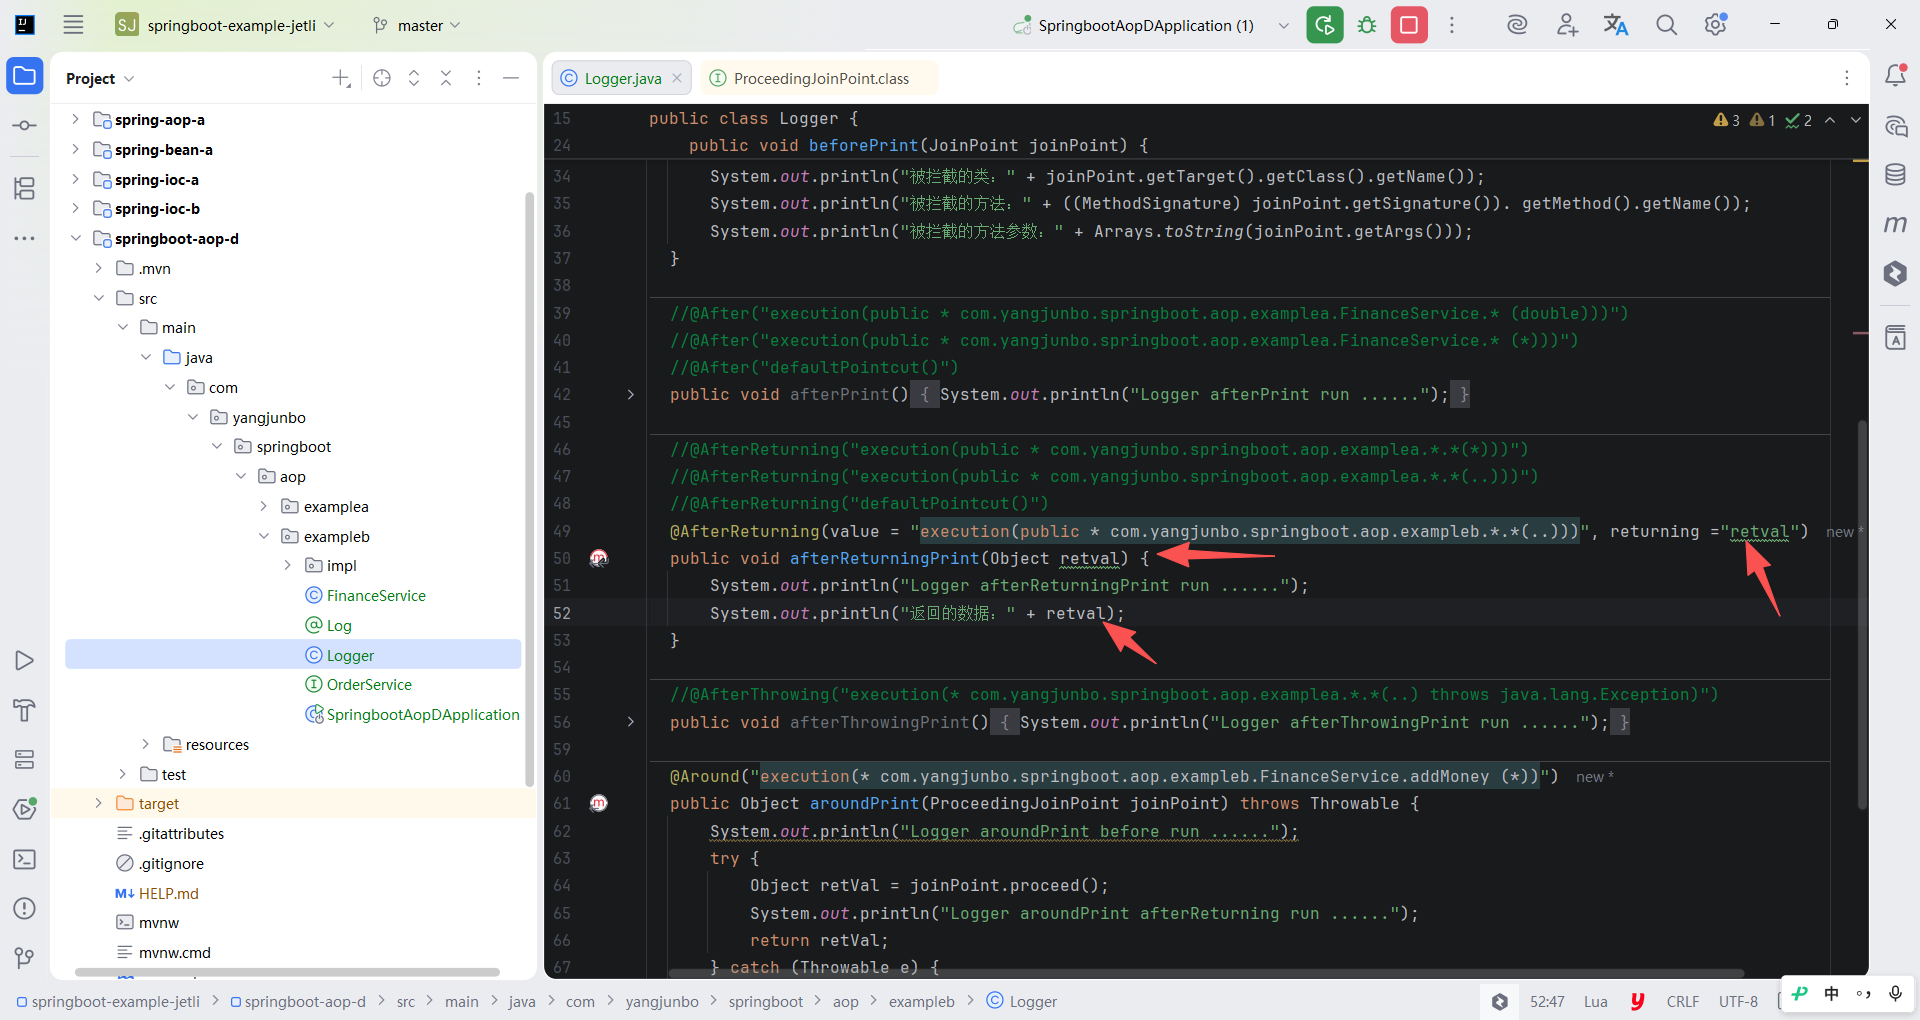1920x1020 pixels.
Task: Open Notifications bell
Action: (1895, 76)
